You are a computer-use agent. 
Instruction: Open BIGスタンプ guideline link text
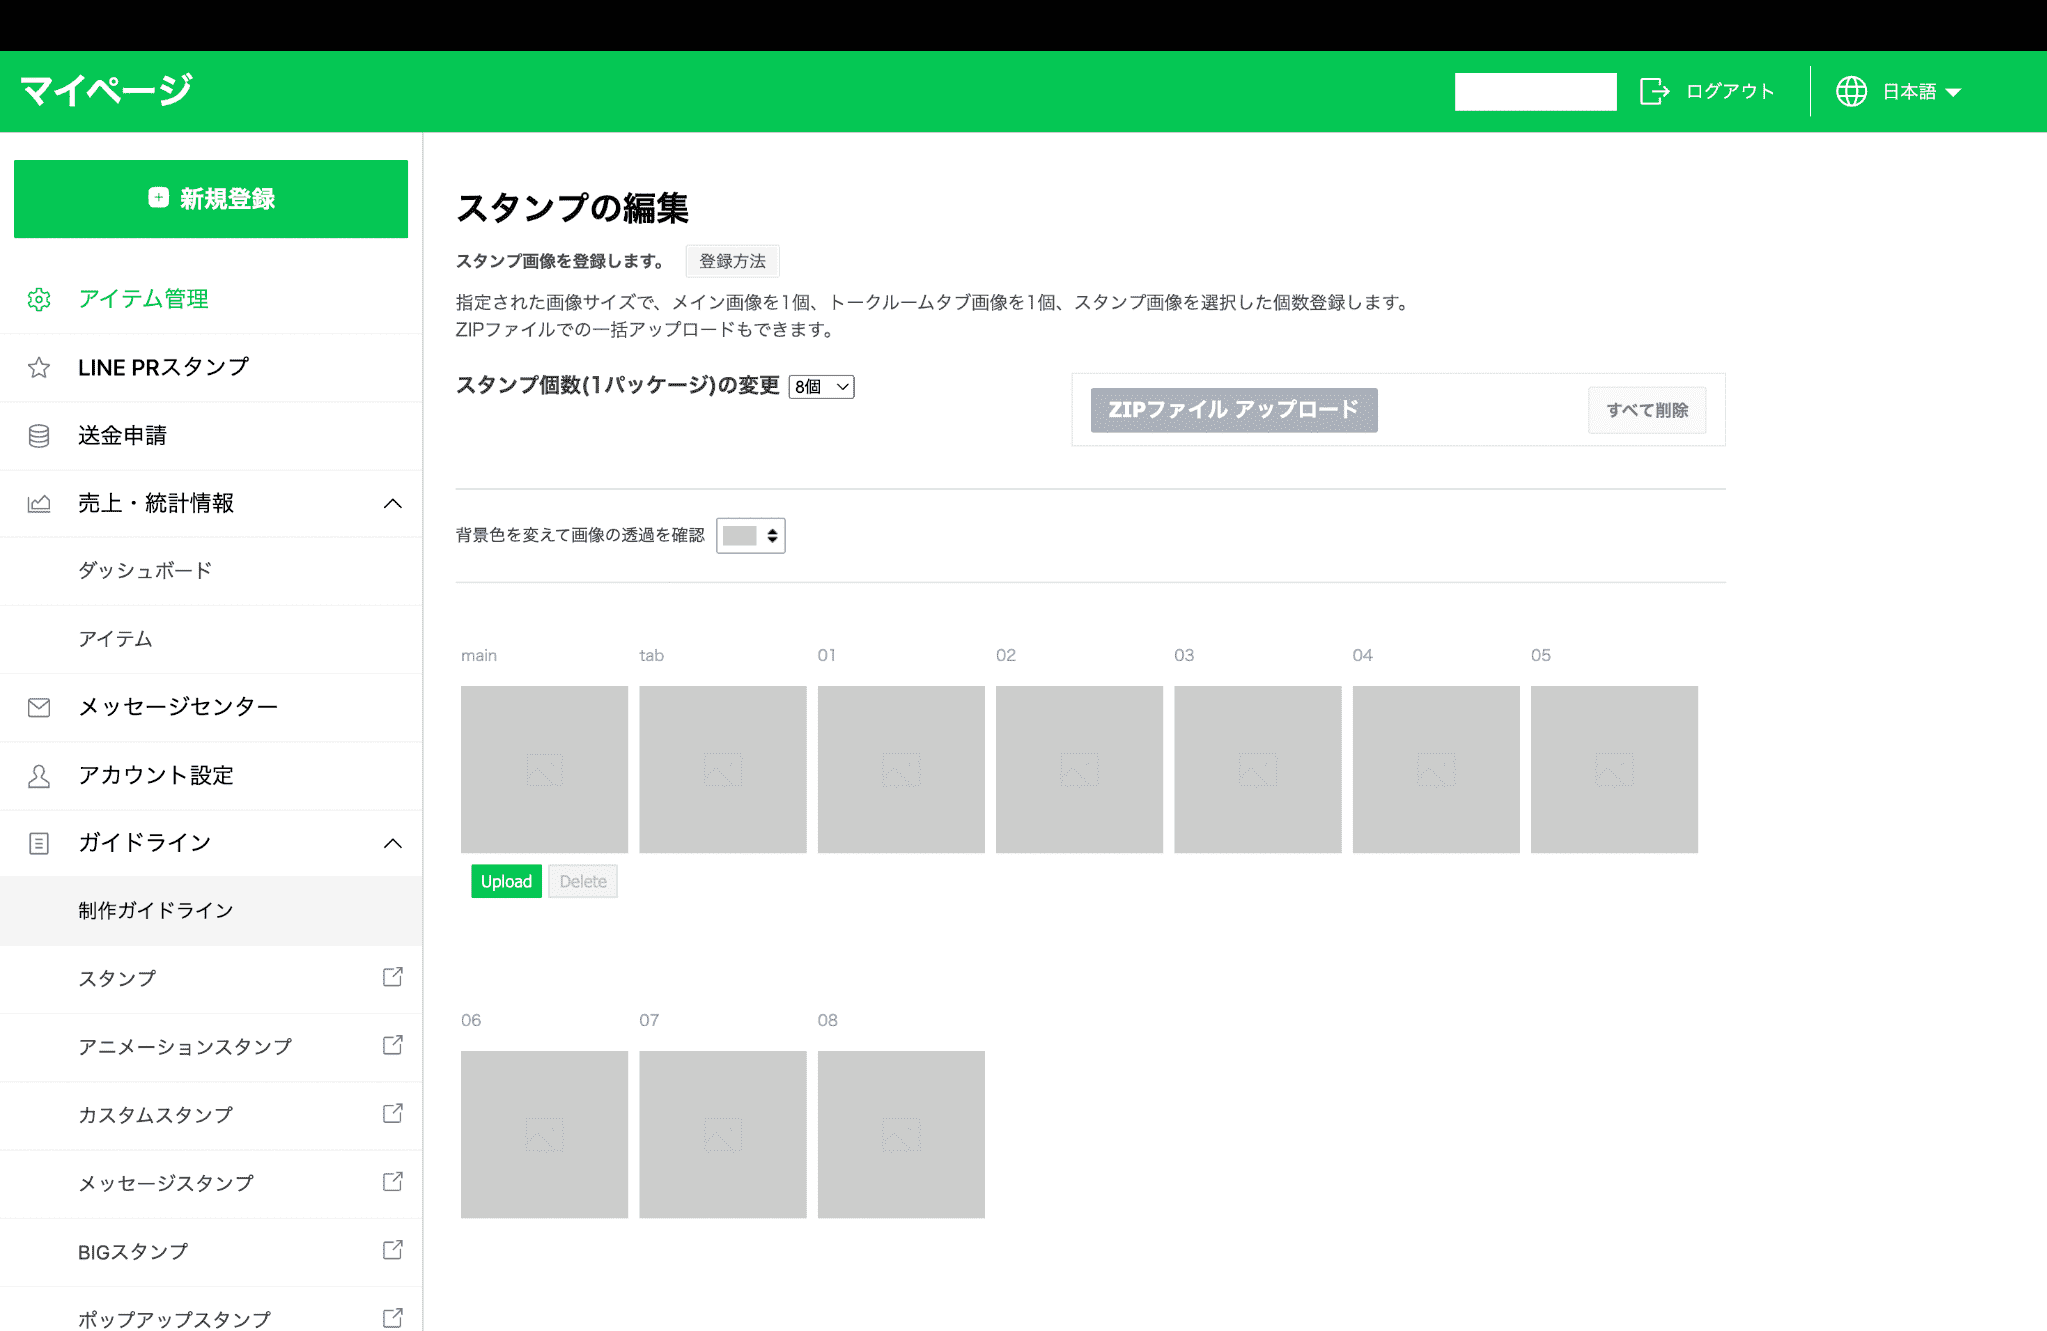click(133, 1252)
